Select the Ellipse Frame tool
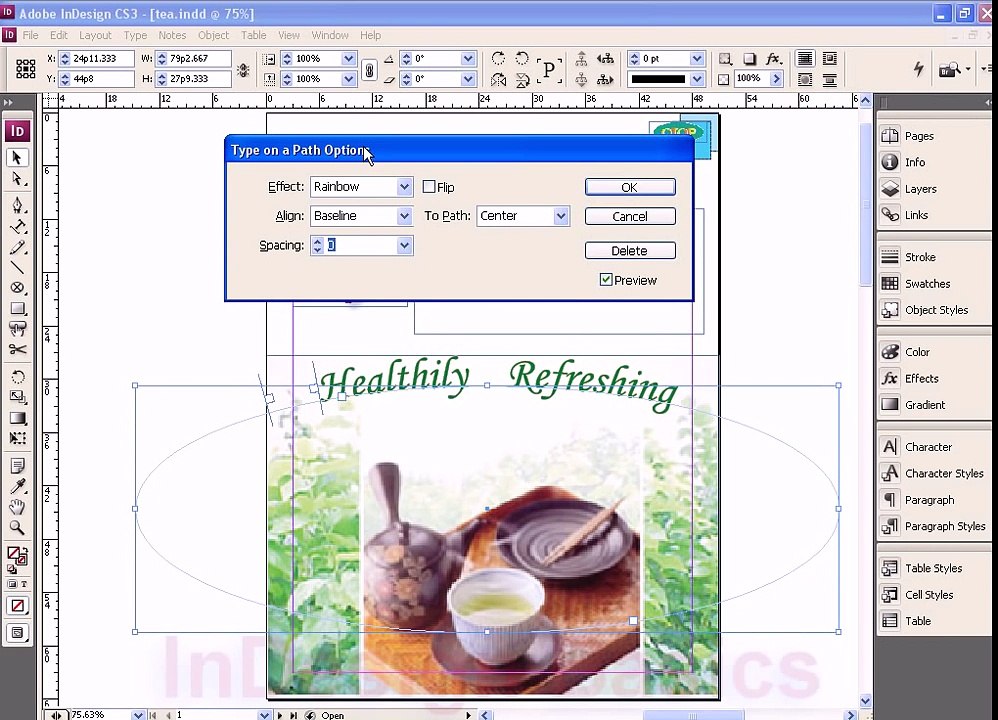 (17, 288)
